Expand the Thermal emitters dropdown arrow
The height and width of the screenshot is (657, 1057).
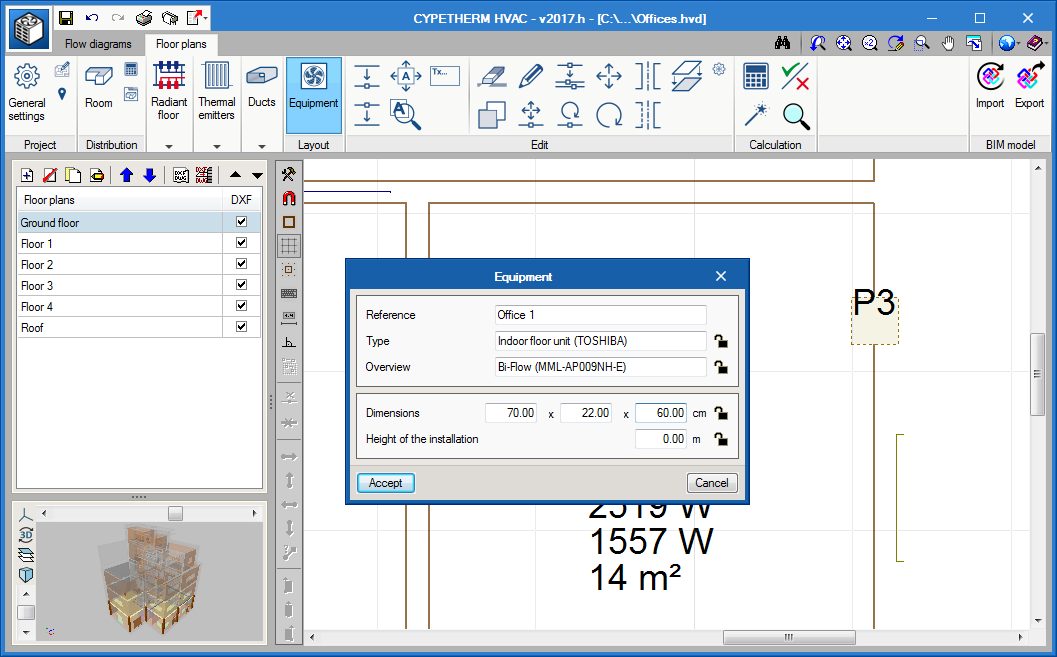(216, 146)
